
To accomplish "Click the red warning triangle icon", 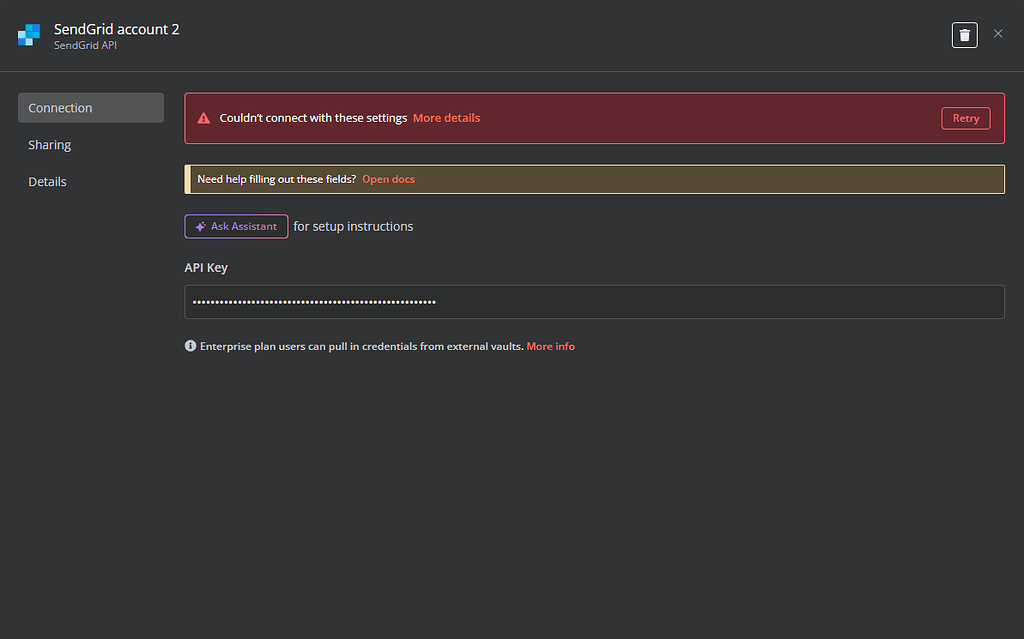I will click(x=203, y=118).
